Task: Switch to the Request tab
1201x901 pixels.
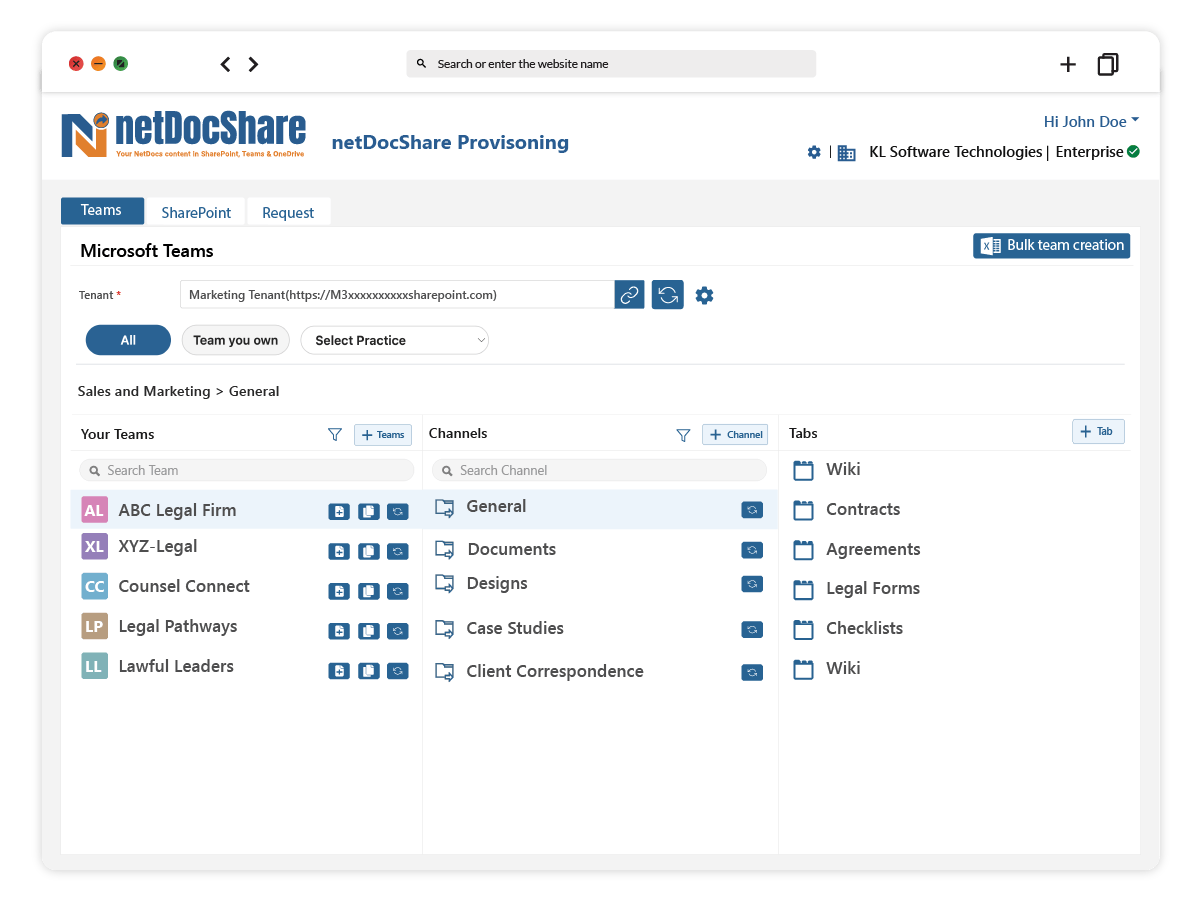Action: point(288,212)
